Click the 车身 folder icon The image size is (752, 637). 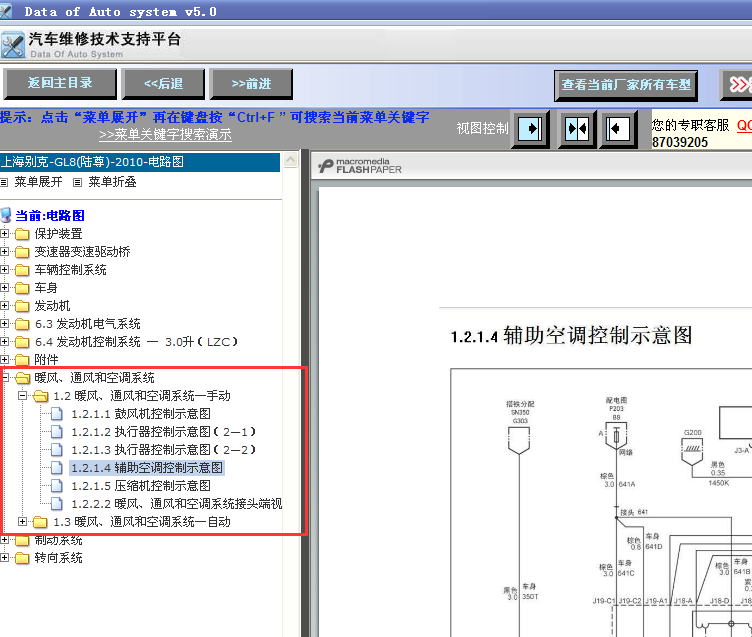(22, 288)
